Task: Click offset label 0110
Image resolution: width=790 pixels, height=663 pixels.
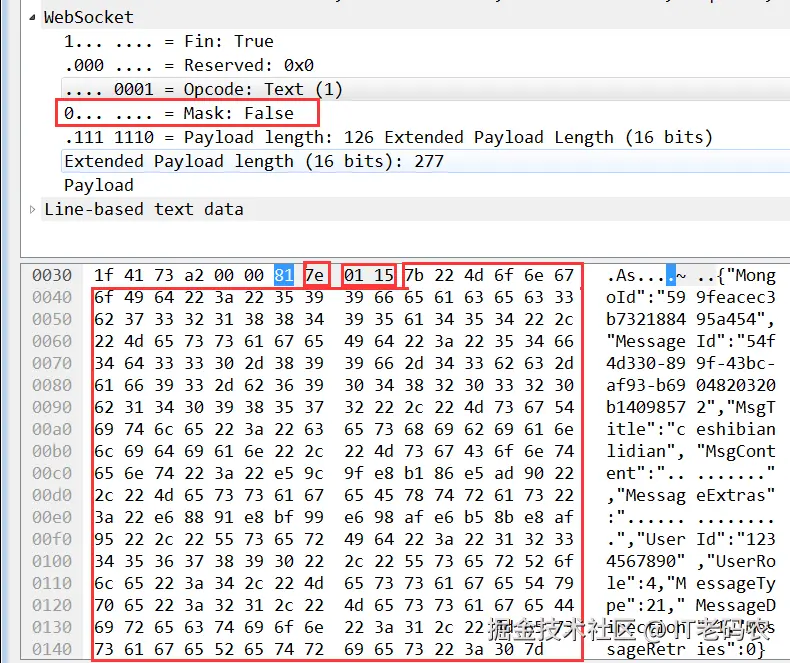Action: (x=52, y=583)
